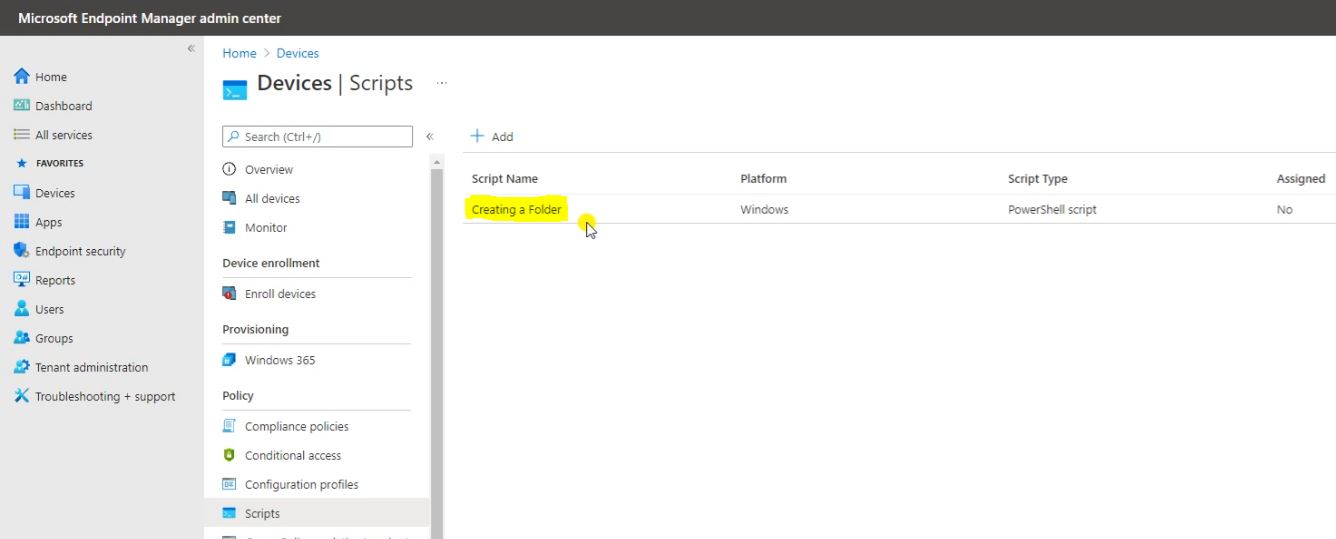
Task: Open the Creating a Folder script
Action: coord(516,210)
